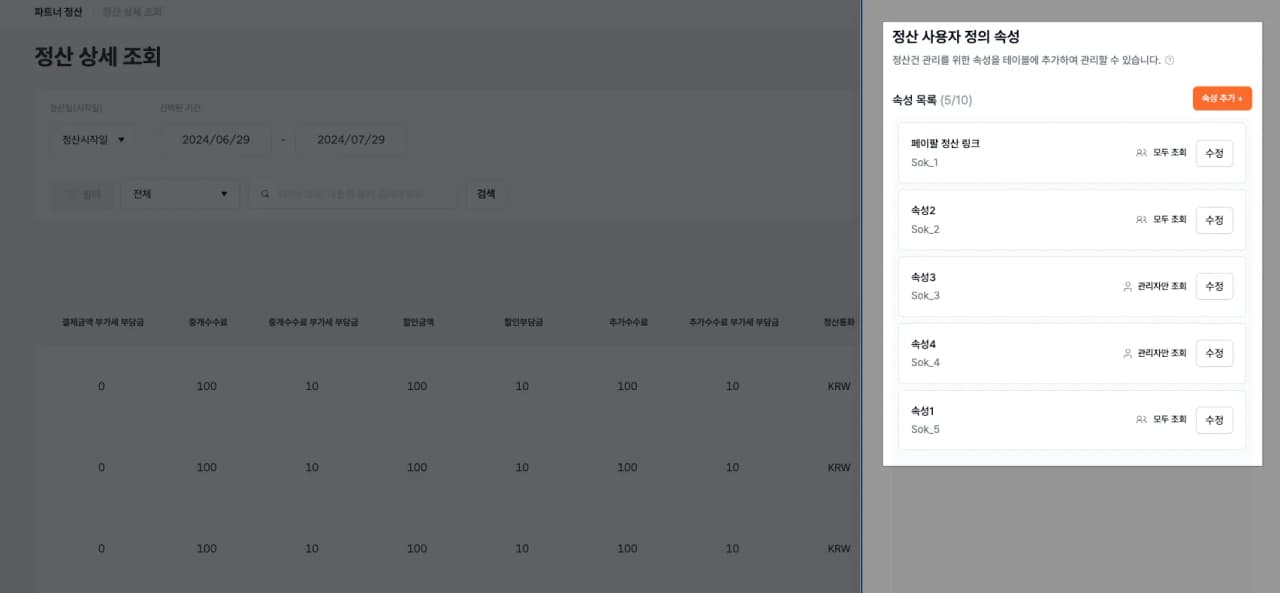Click the 모두 조회 people icon for 속성1
This screenshot has height=593, width=1280.
coord(1141,420)
